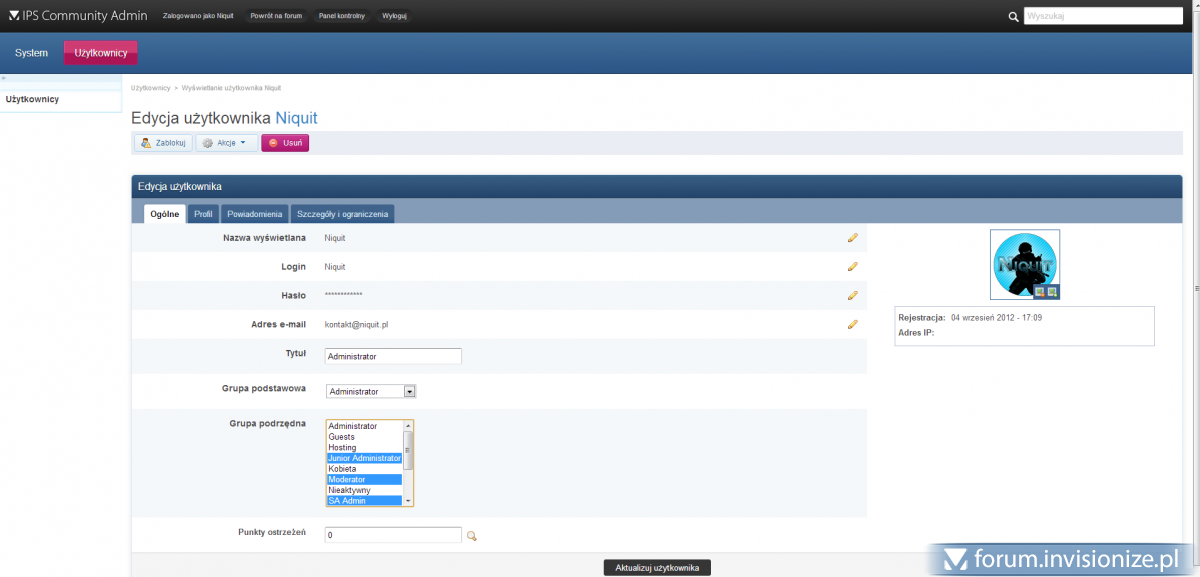Toggle SA Admin in the secondary group list
The width and height of the screenshot is (1200, 577).
click(x=364, y=501)
